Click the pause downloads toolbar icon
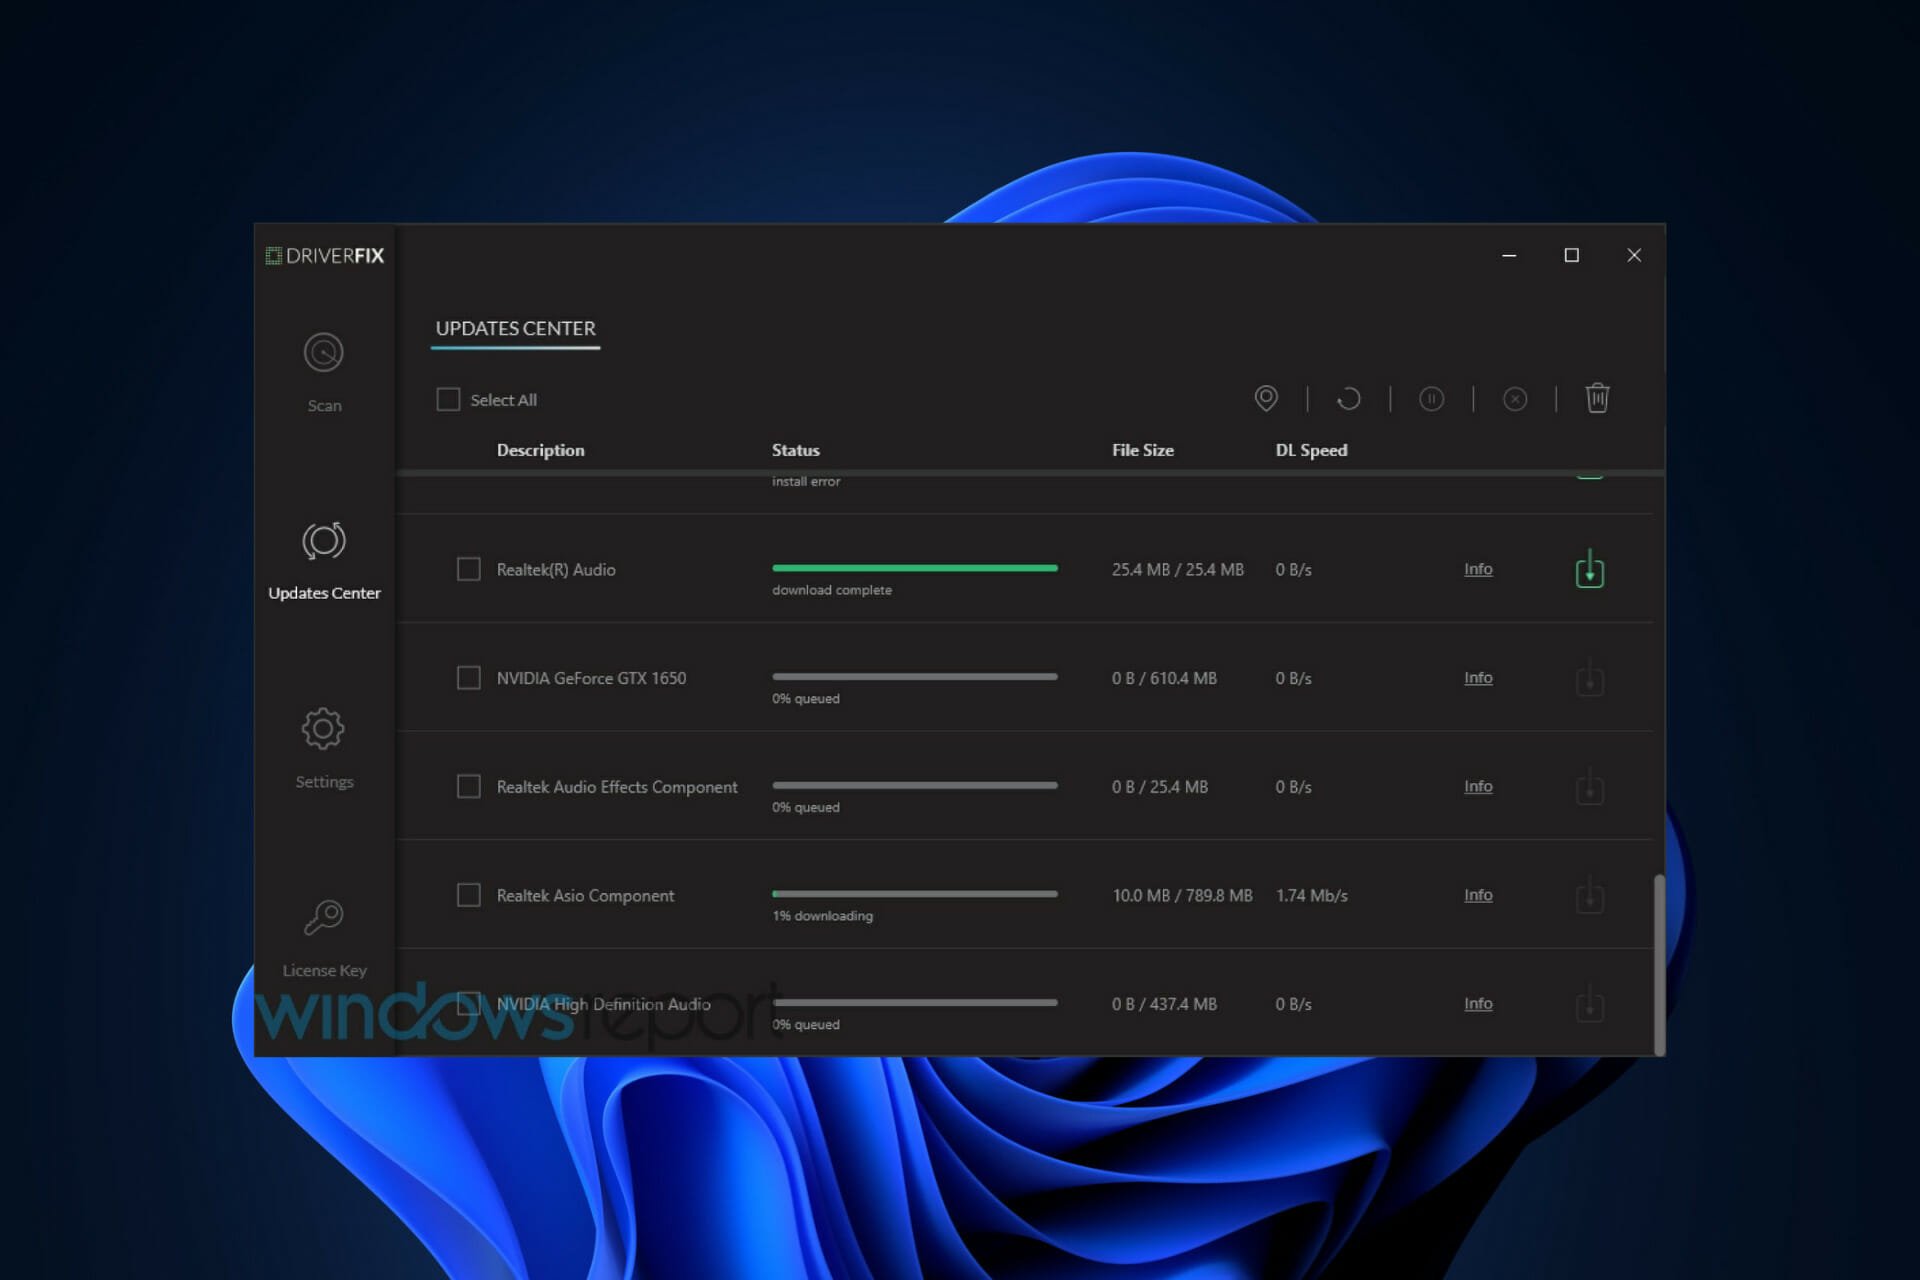Screen dimensions: 1920x1280 tap(1432, 399)
